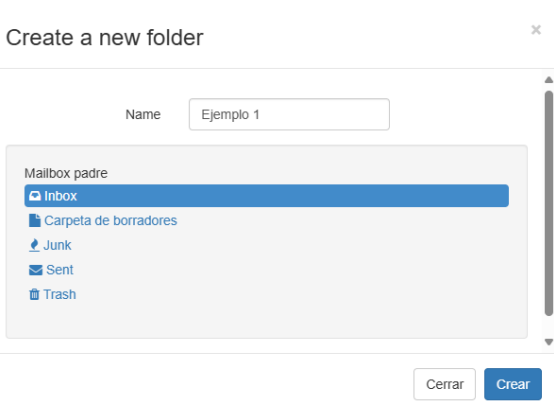
Task: Click the scrollbar down arrow
Action: [549, 342]
